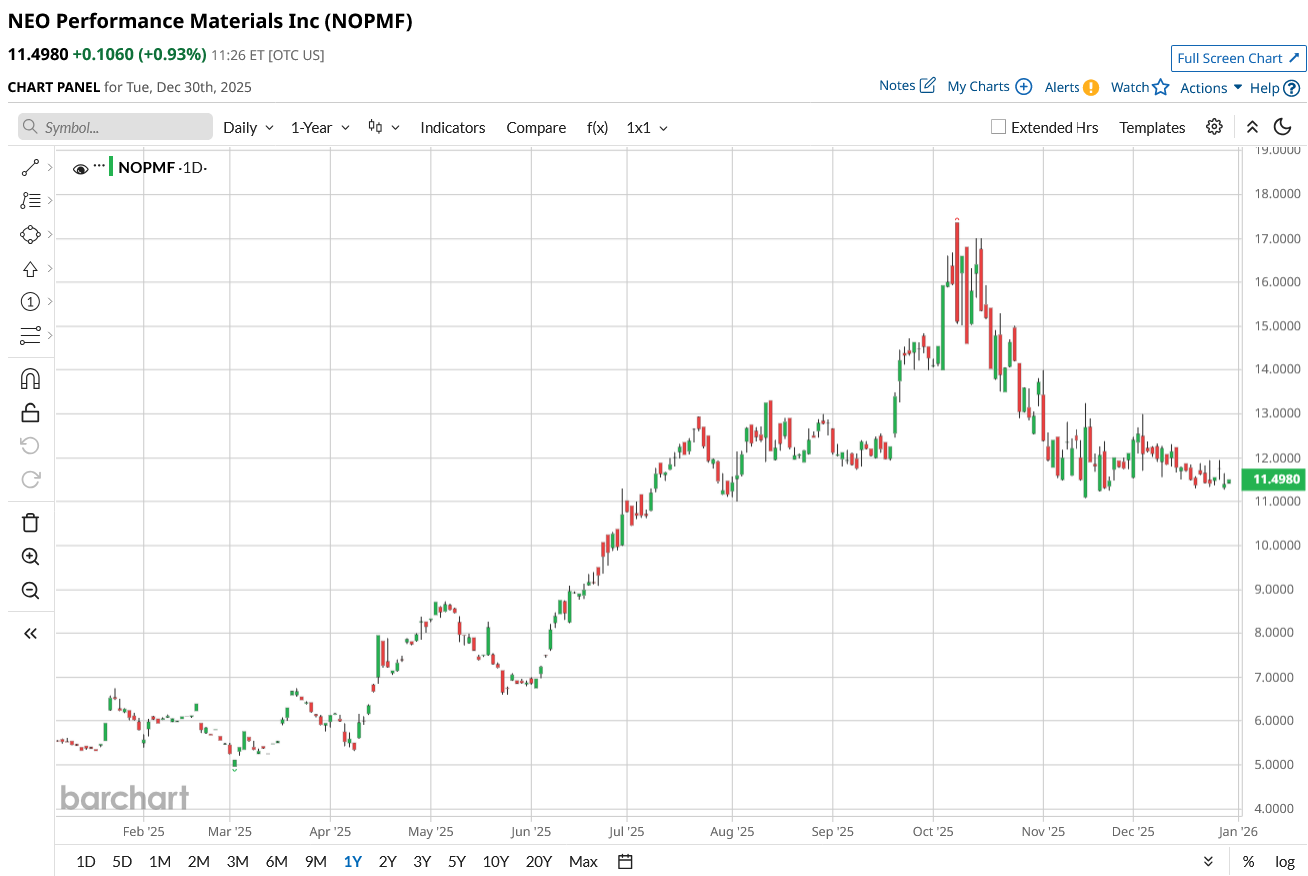Select the 10Y time range
This screenshot has width=1308, height=876.
point(495,862)
